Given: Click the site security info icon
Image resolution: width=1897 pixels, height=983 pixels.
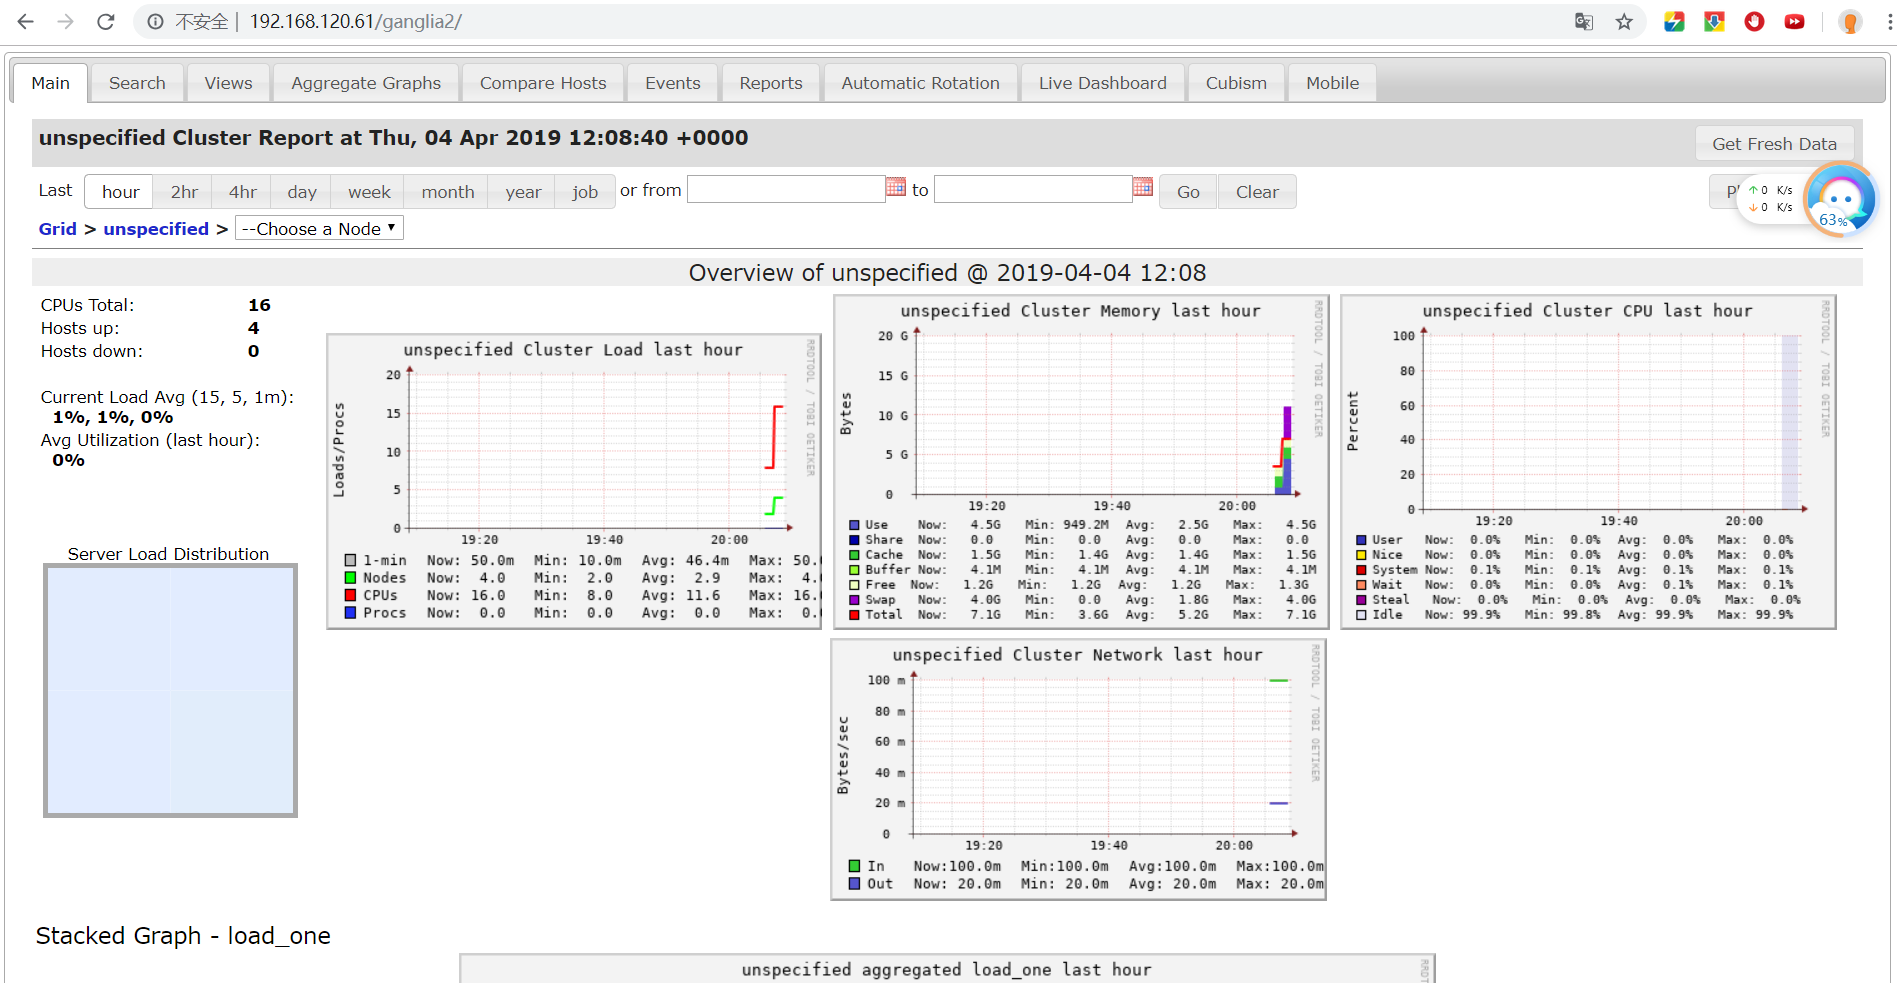Looking at the screenshot, I should 155,21.
